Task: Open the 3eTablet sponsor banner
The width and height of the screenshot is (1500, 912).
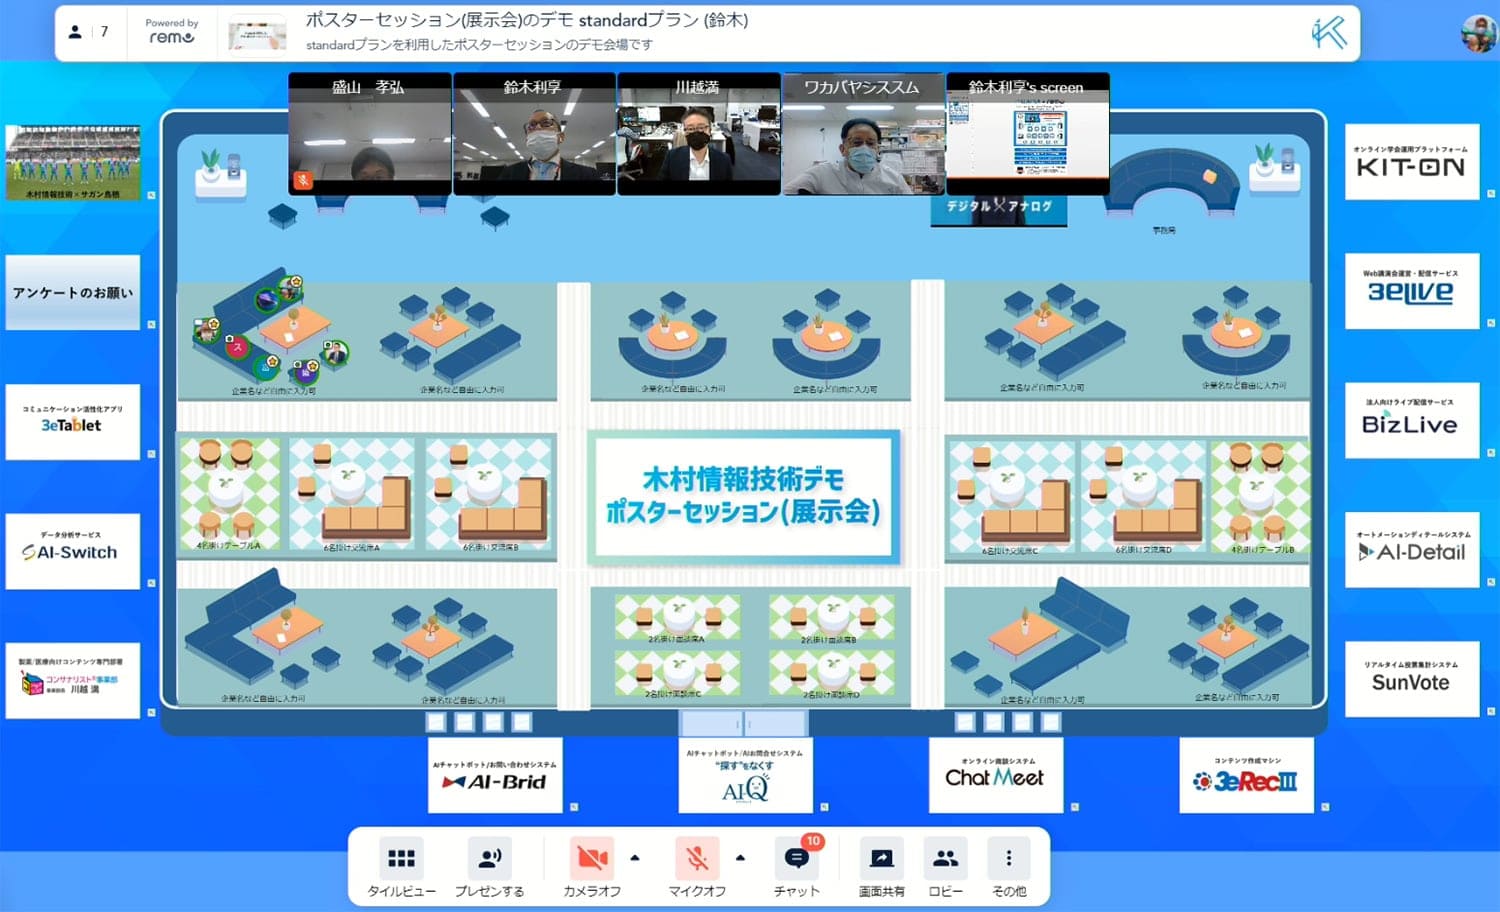Action: pyautogui.click(x=73, y=422)
